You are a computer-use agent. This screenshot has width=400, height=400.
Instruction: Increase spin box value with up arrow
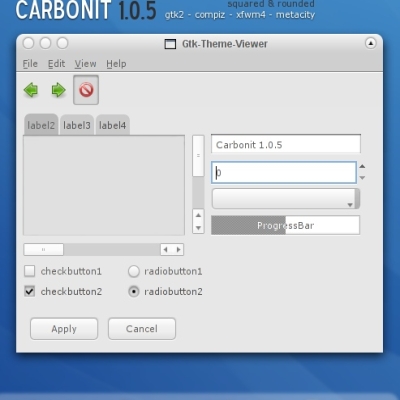tap(362, 166)
